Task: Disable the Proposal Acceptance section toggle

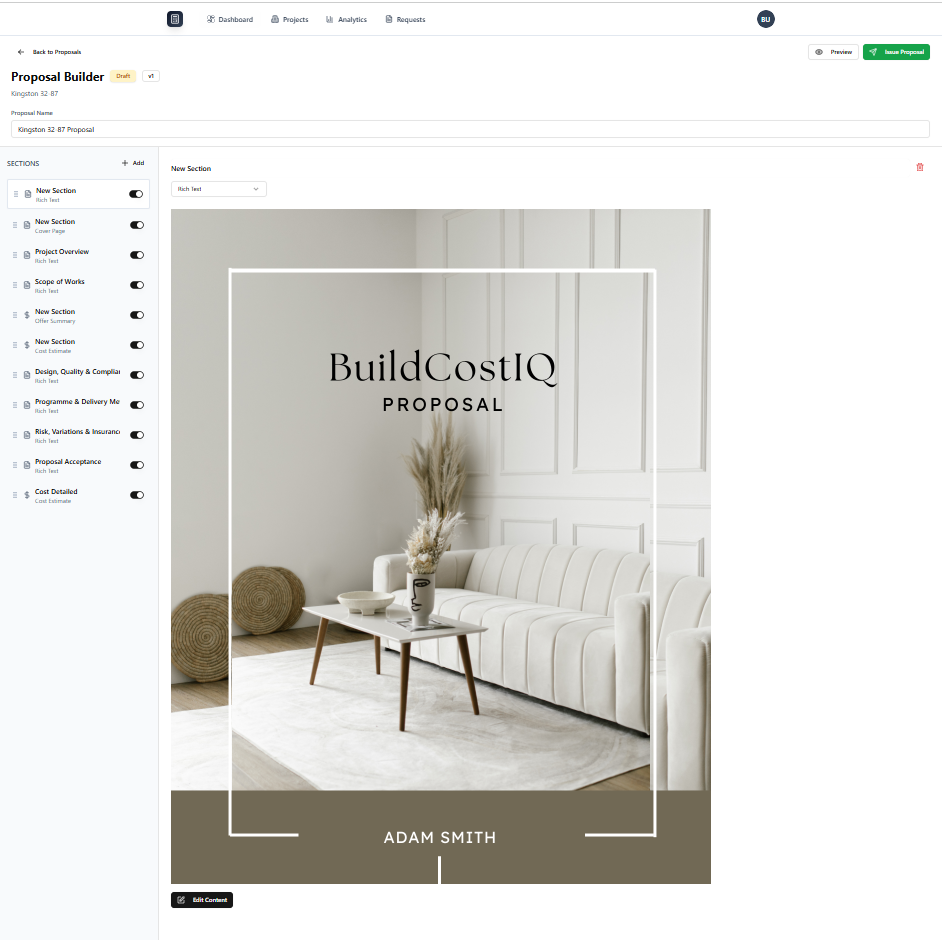Action: pyautogui.click(x=137, y=465)
